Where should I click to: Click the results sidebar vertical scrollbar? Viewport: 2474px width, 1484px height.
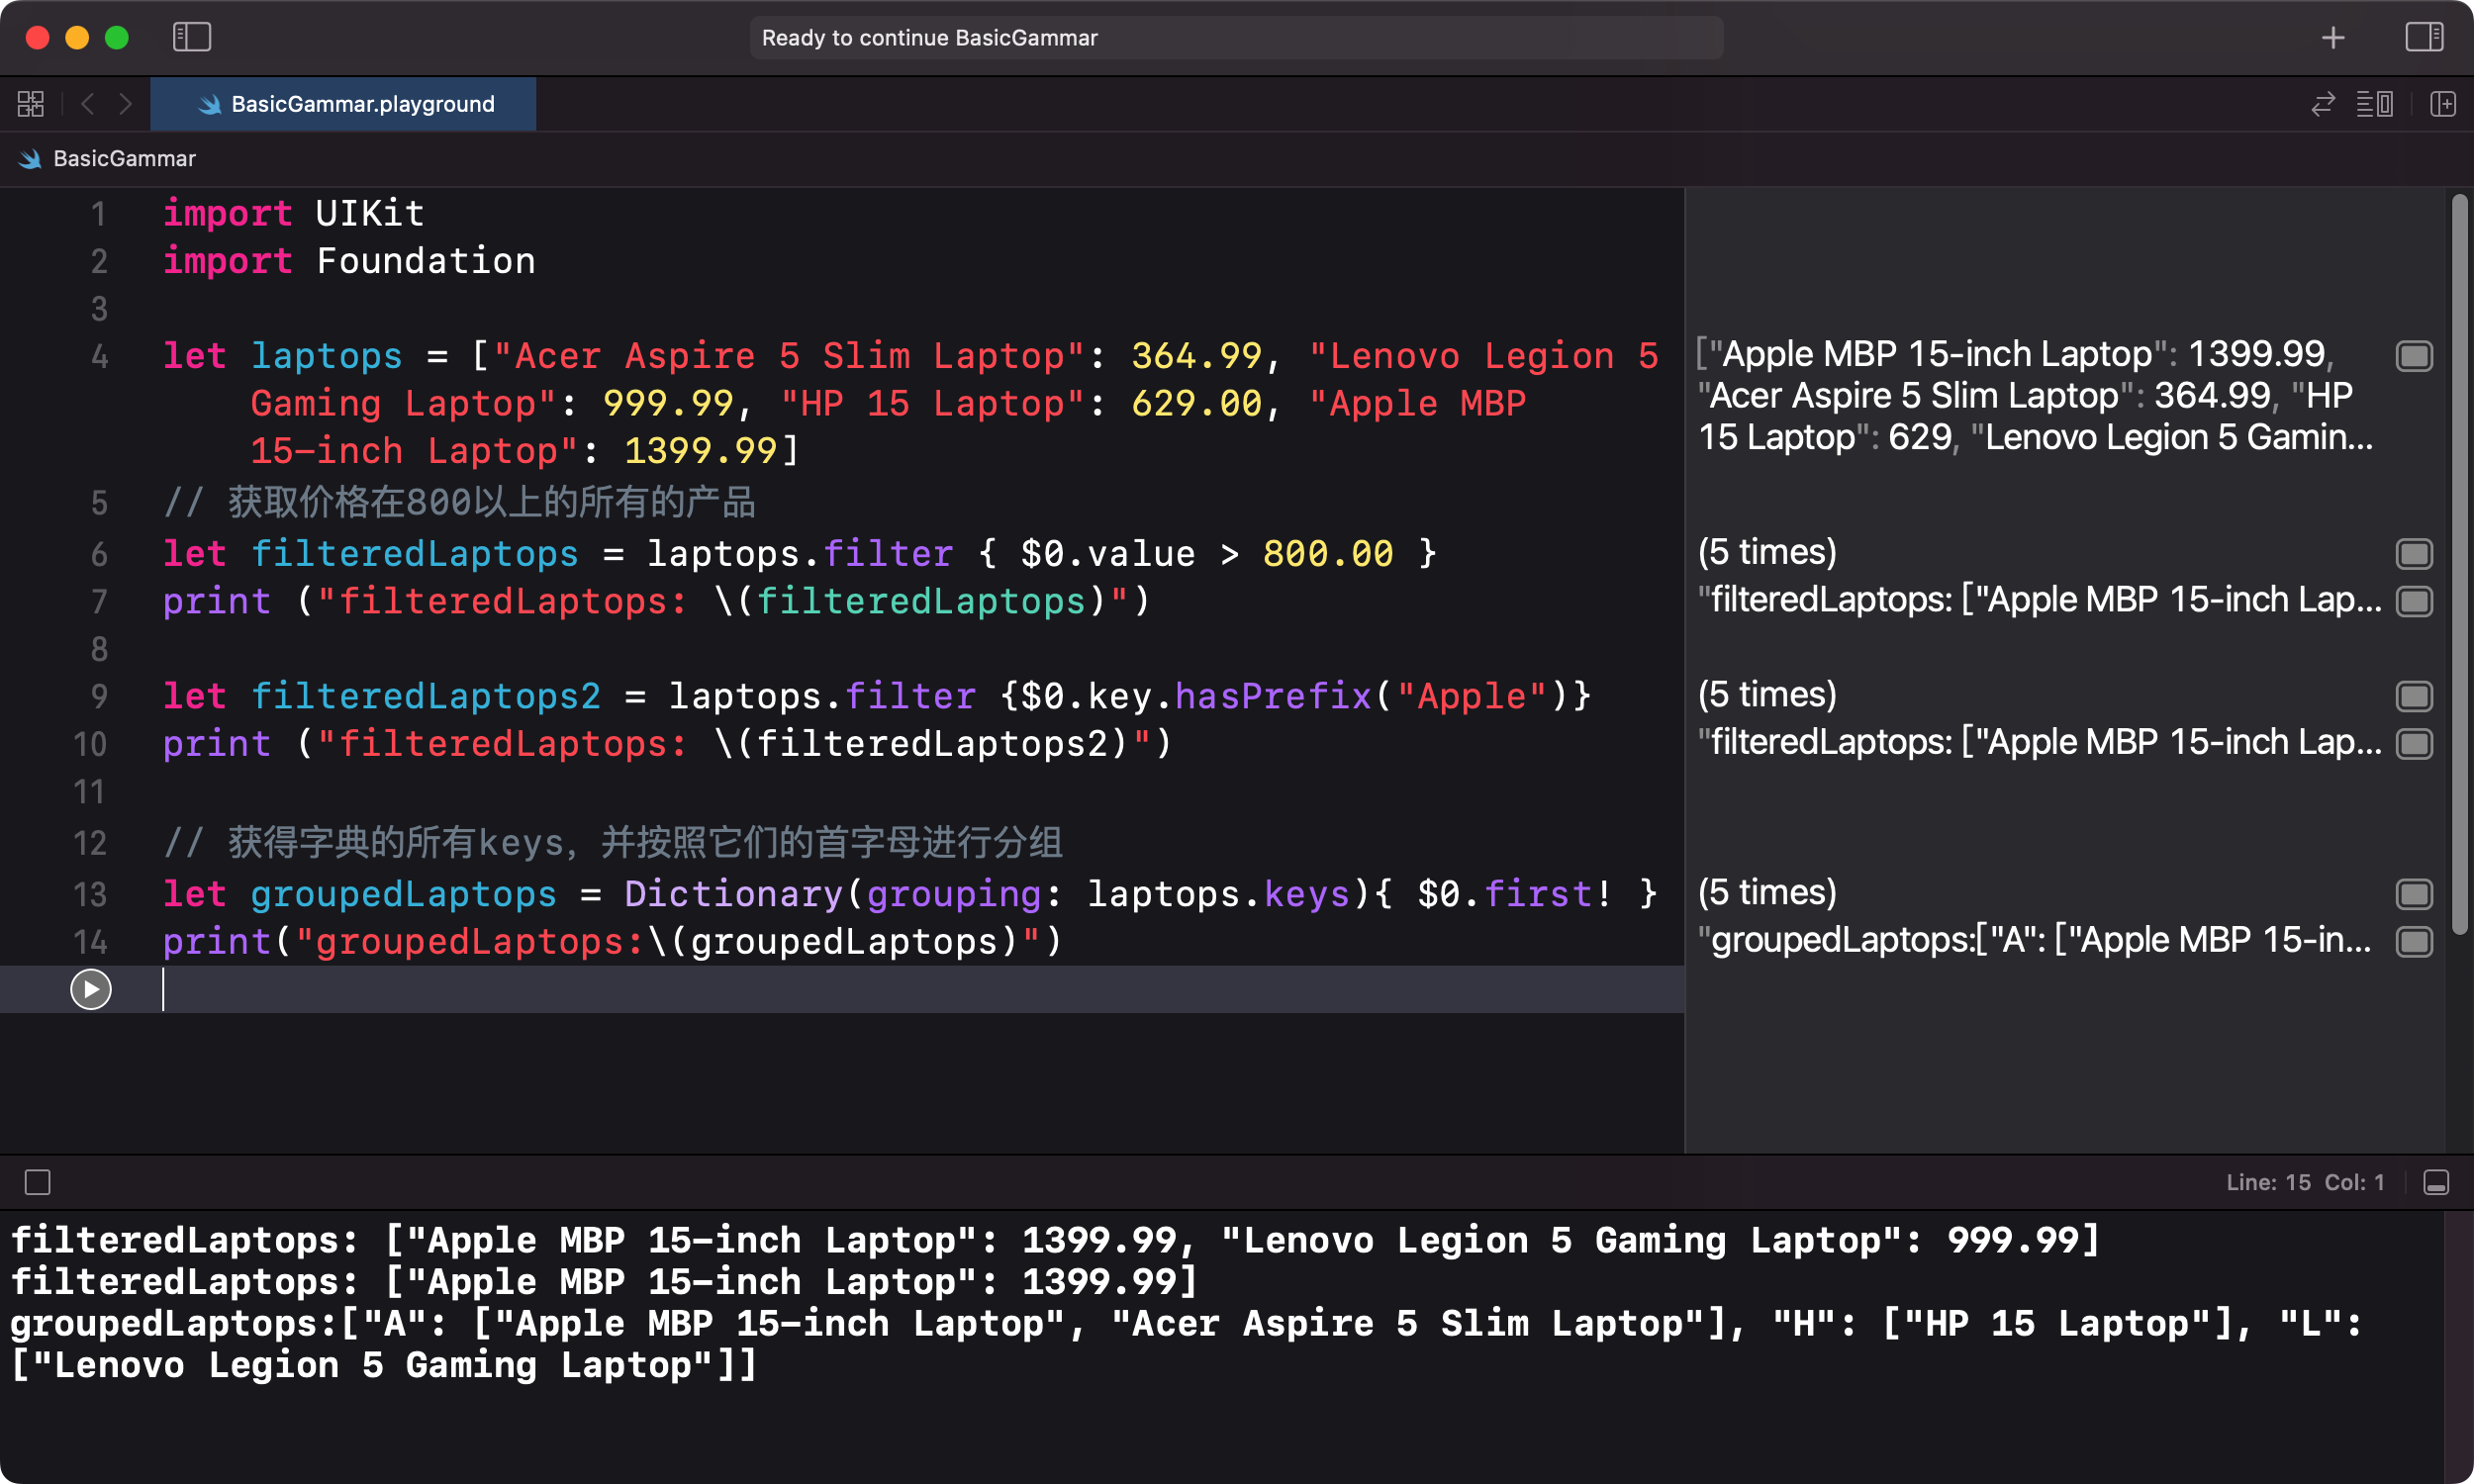[2460, 565]
